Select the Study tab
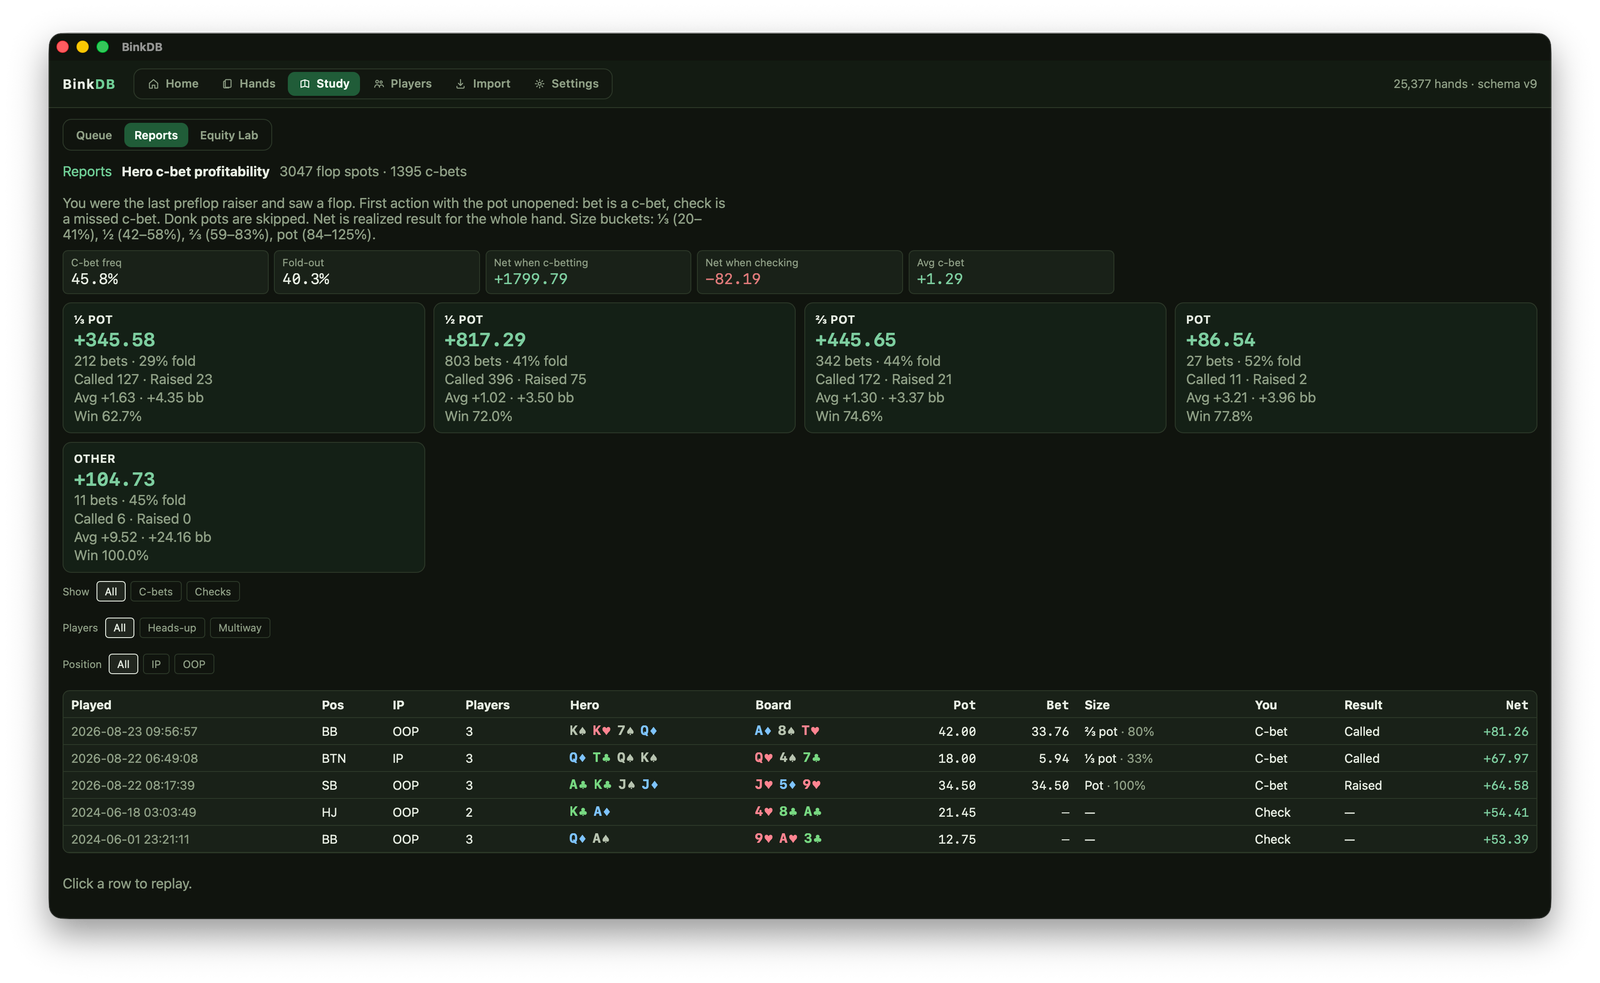The width and height of the screenshot is (1600, 983). (324, 84)
